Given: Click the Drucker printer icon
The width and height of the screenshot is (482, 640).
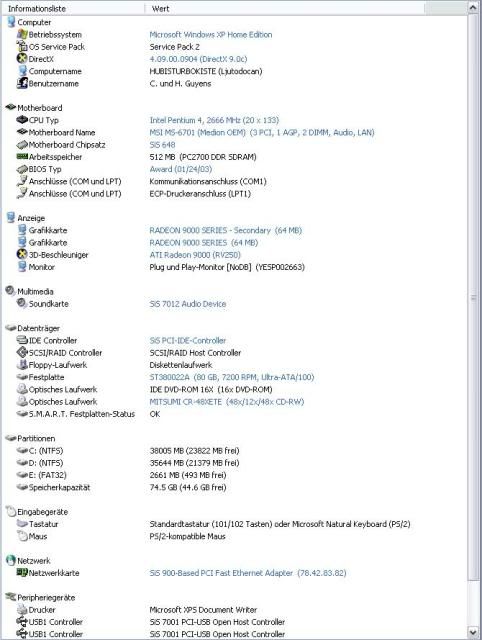Looking at the screenshot, I should pyautogui.click(x=22, y=609).
